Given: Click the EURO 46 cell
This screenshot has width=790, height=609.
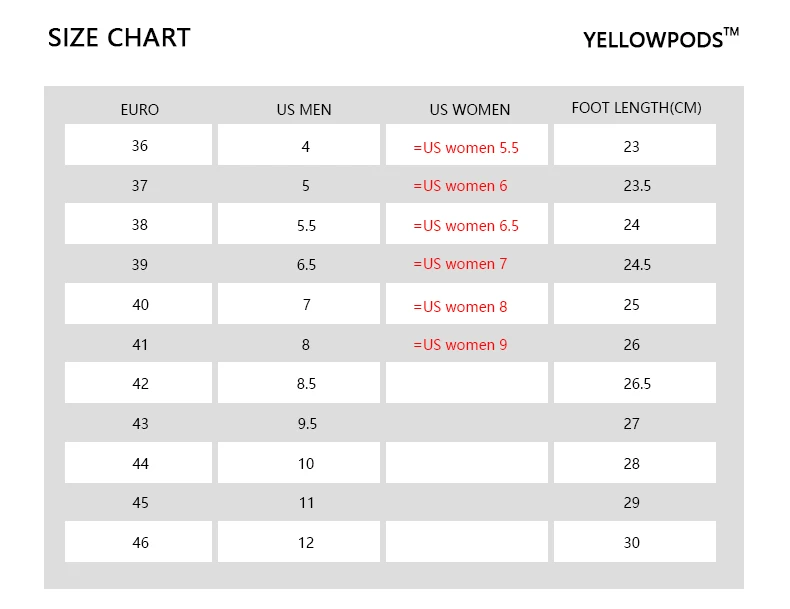Looking at the screenshot, I should click(x=139, y=541).
